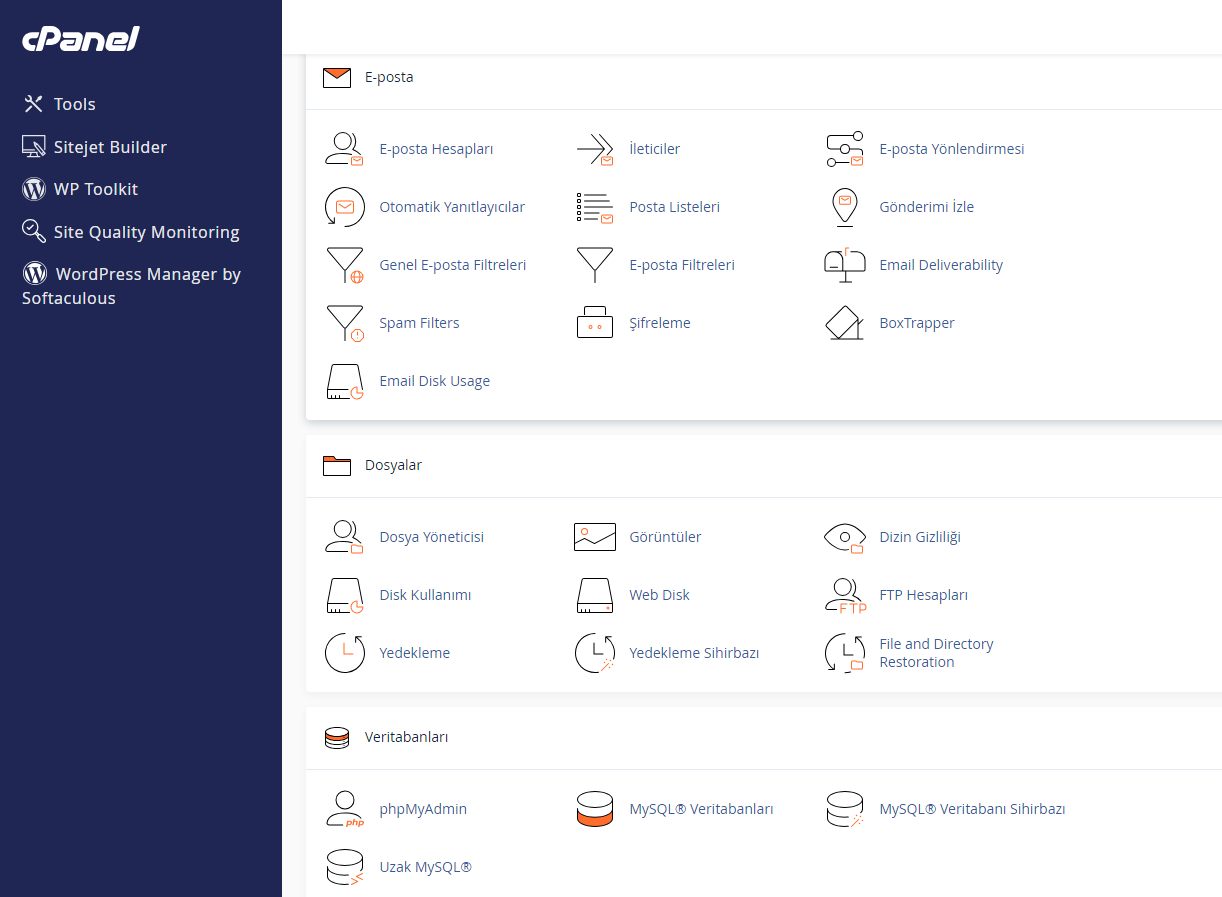Click the File and Directory Restoration icon

pyautogui.click(x=845, y=653)
